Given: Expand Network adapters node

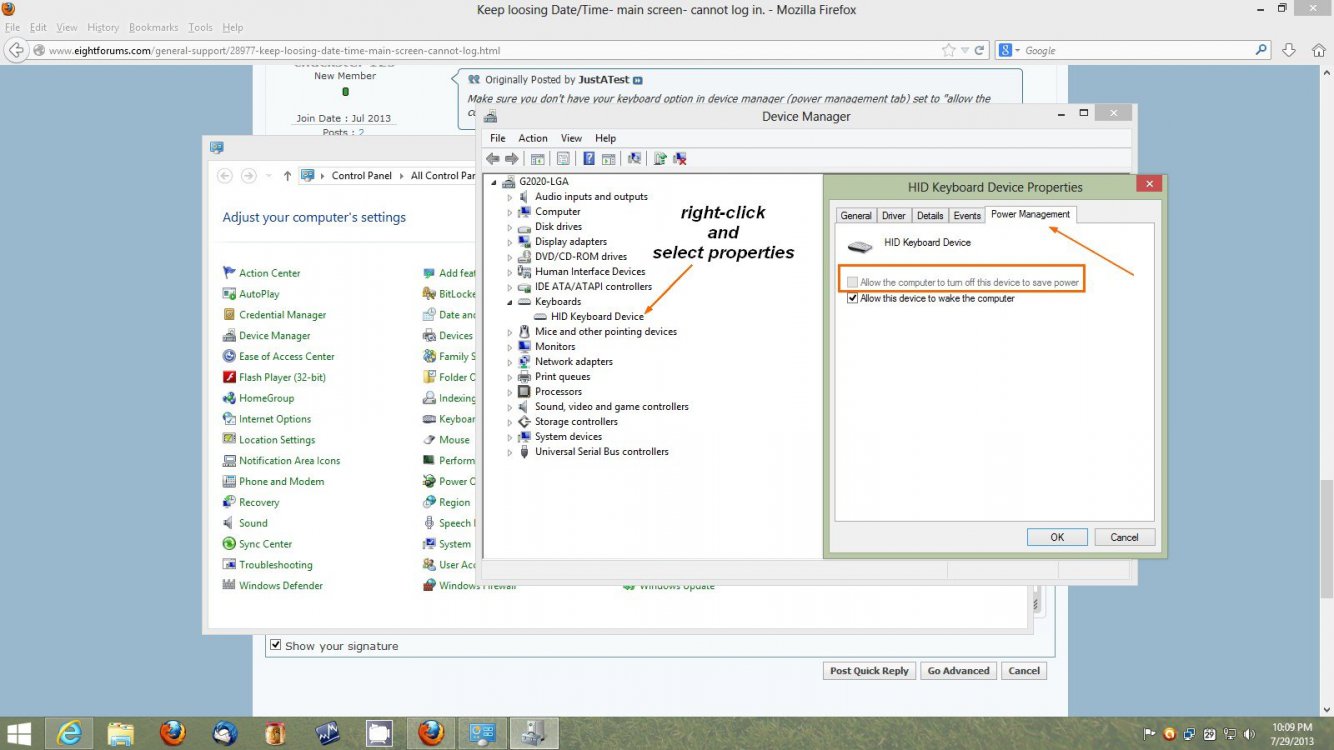Looking at the screenshot, I should pos(510,362).
